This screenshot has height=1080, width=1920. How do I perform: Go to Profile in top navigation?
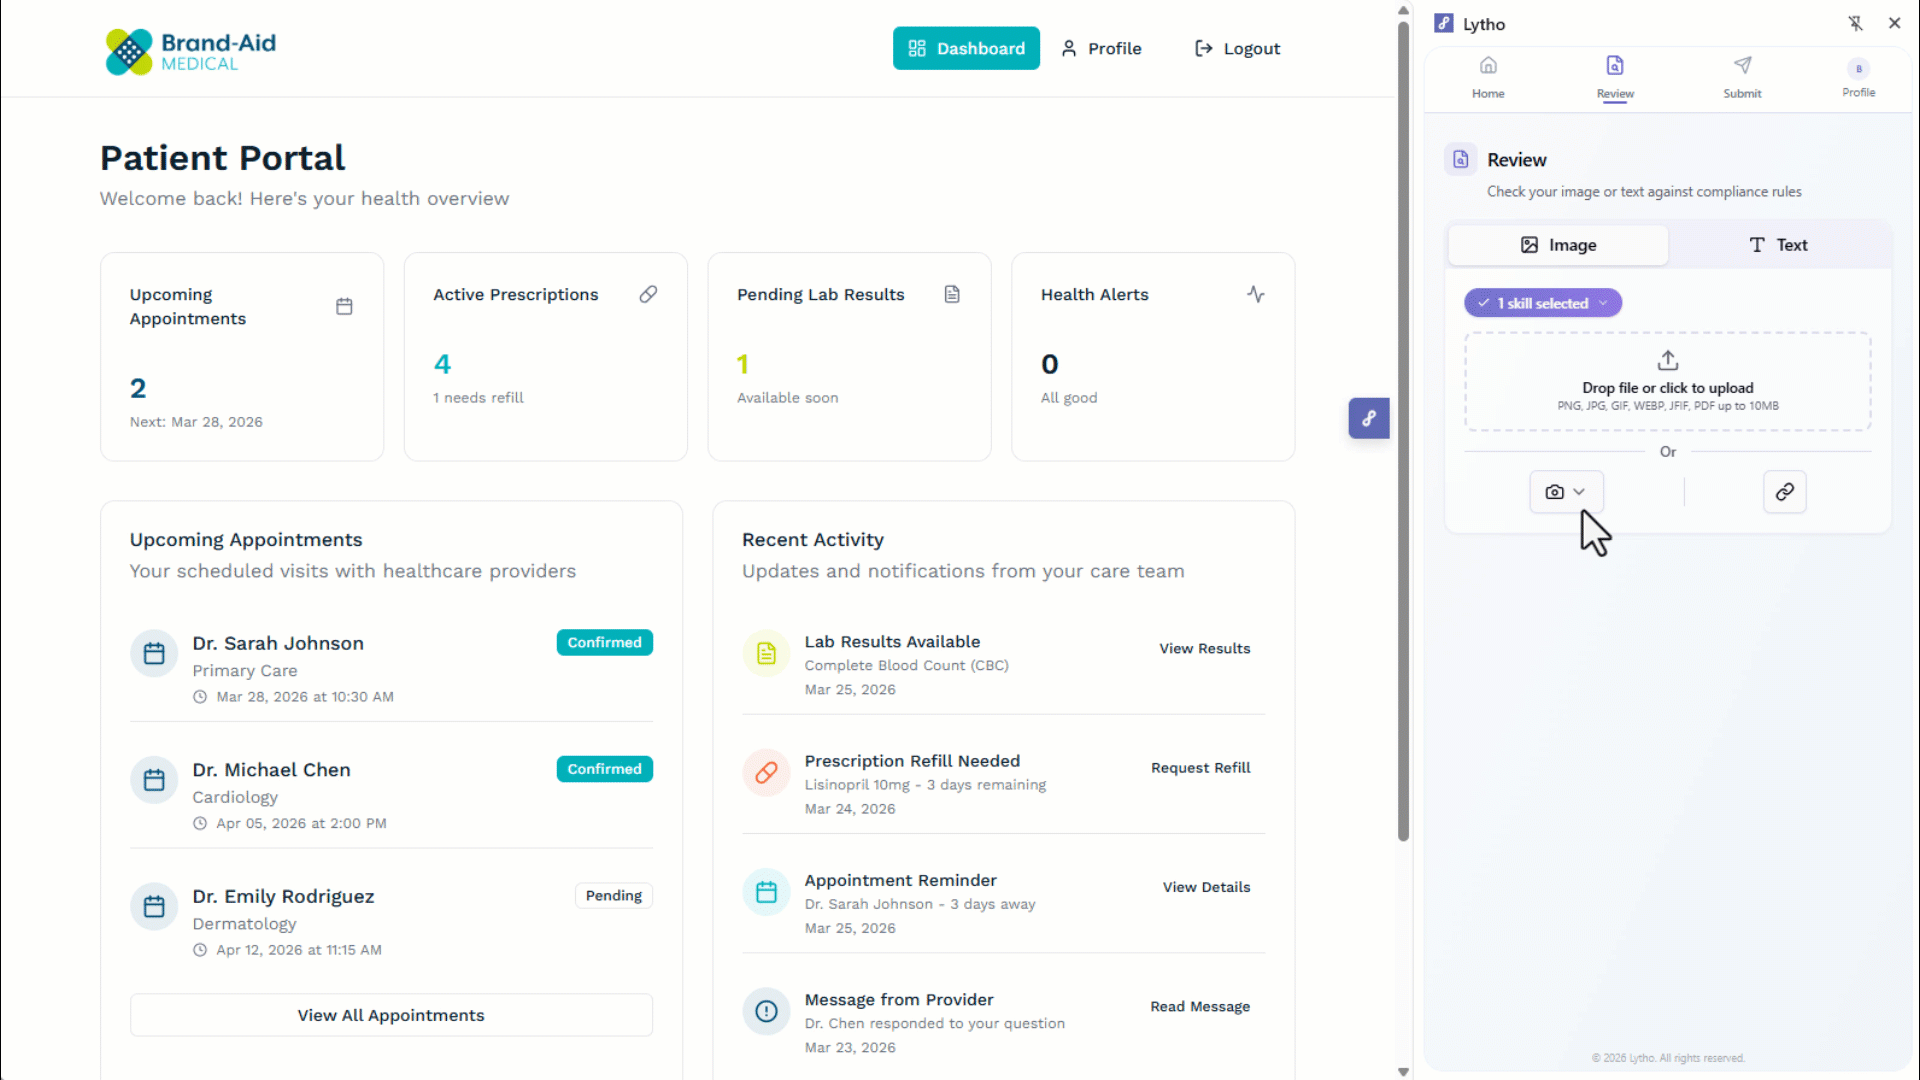(1101, 48)
